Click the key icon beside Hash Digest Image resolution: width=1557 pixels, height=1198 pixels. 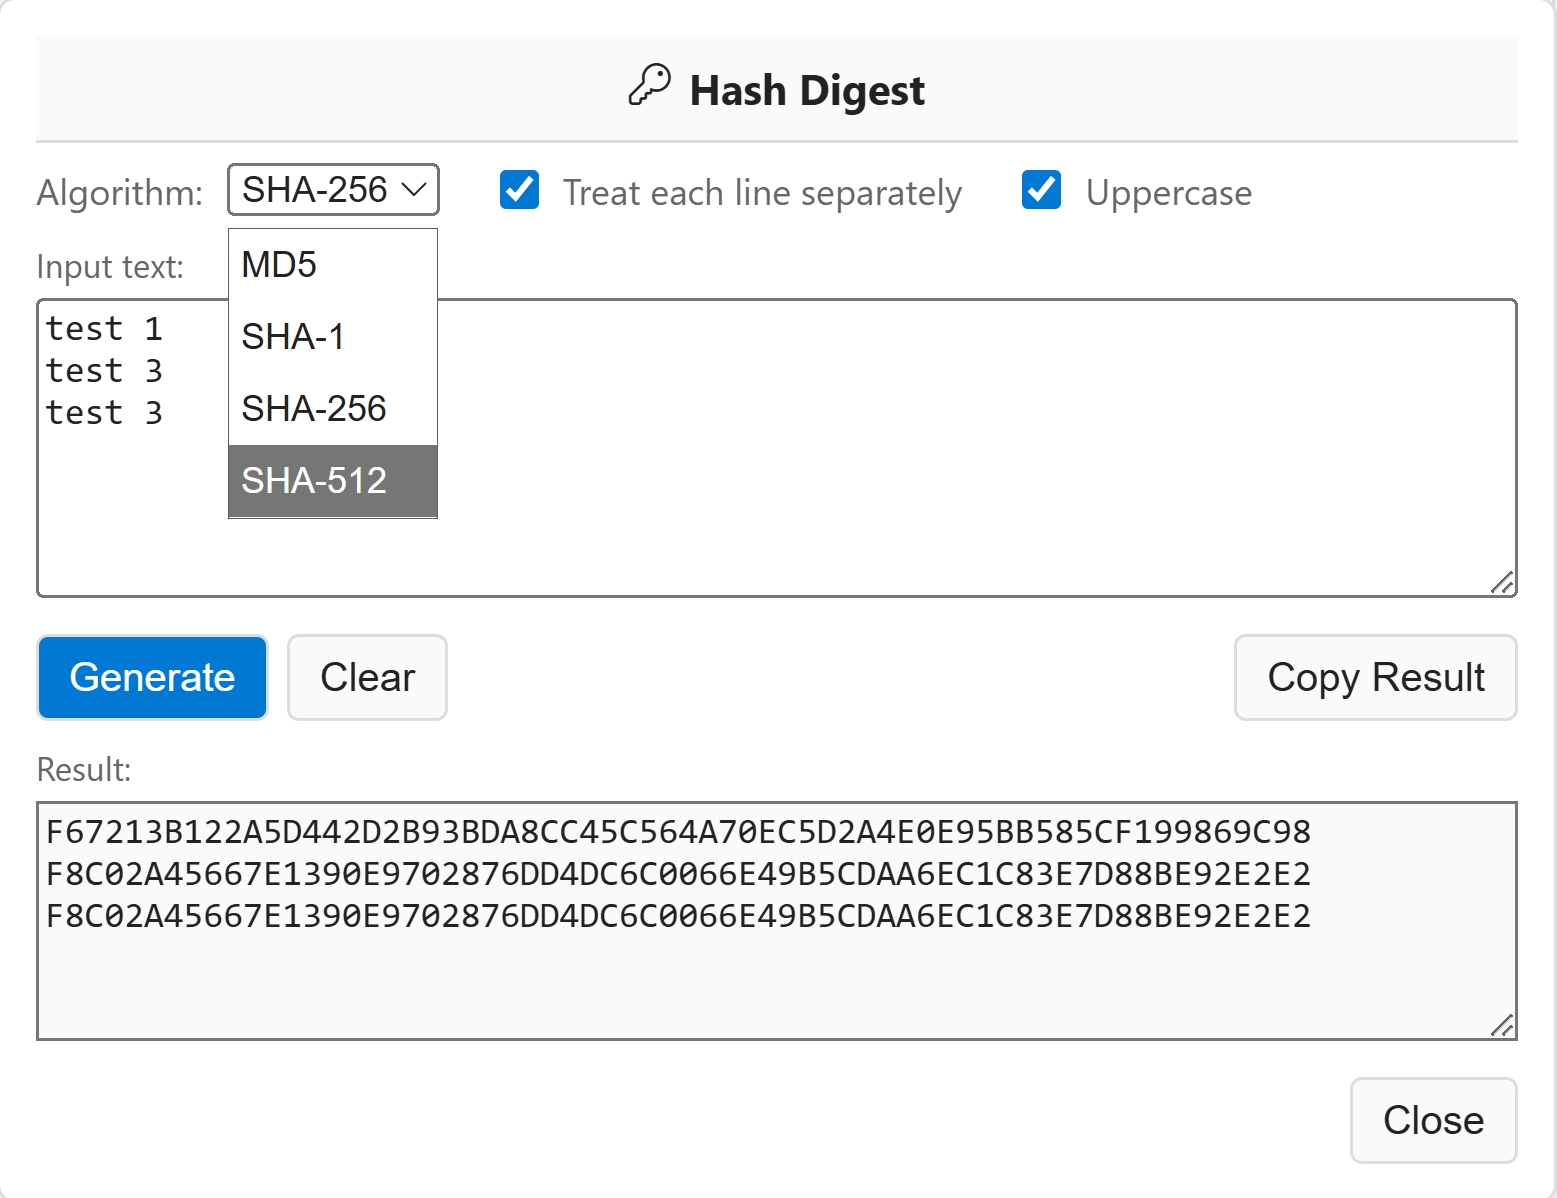tap(649, 86)
